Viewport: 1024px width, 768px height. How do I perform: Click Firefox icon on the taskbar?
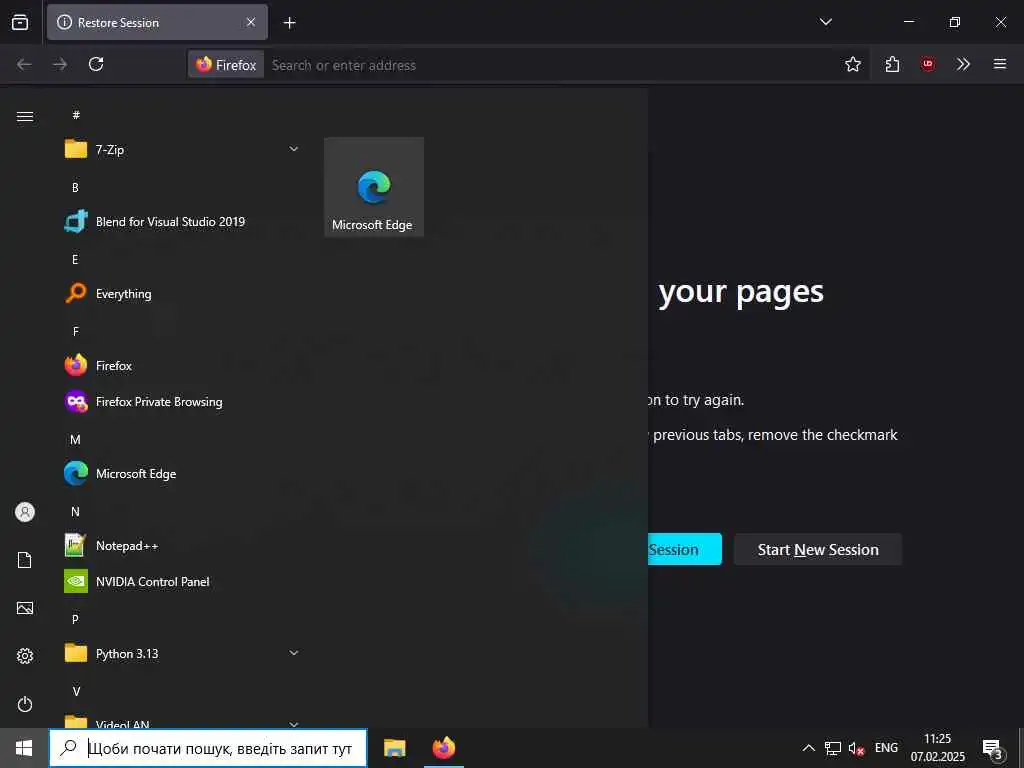(x=443, y=748)
